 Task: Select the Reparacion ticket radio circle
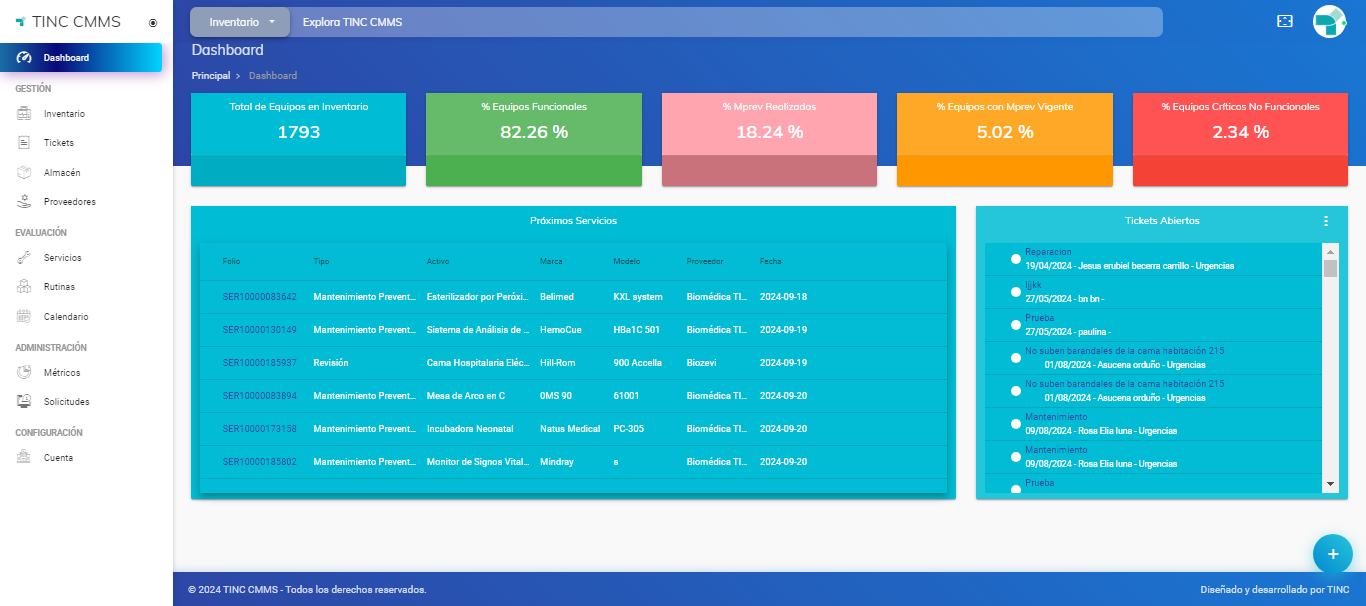[1016, 259]
